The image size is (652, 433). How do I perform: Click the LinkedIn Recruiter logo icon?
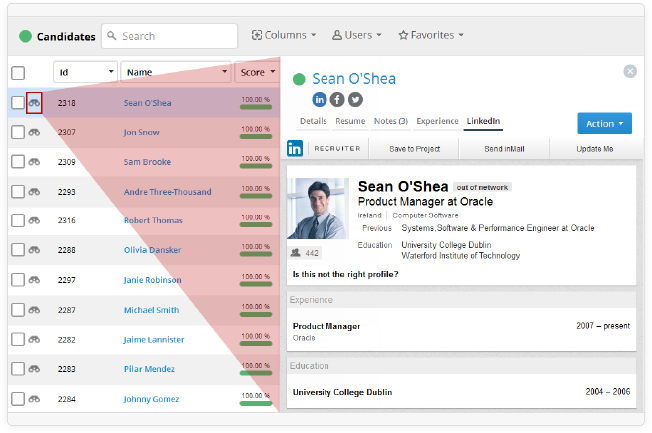[296, 148]
